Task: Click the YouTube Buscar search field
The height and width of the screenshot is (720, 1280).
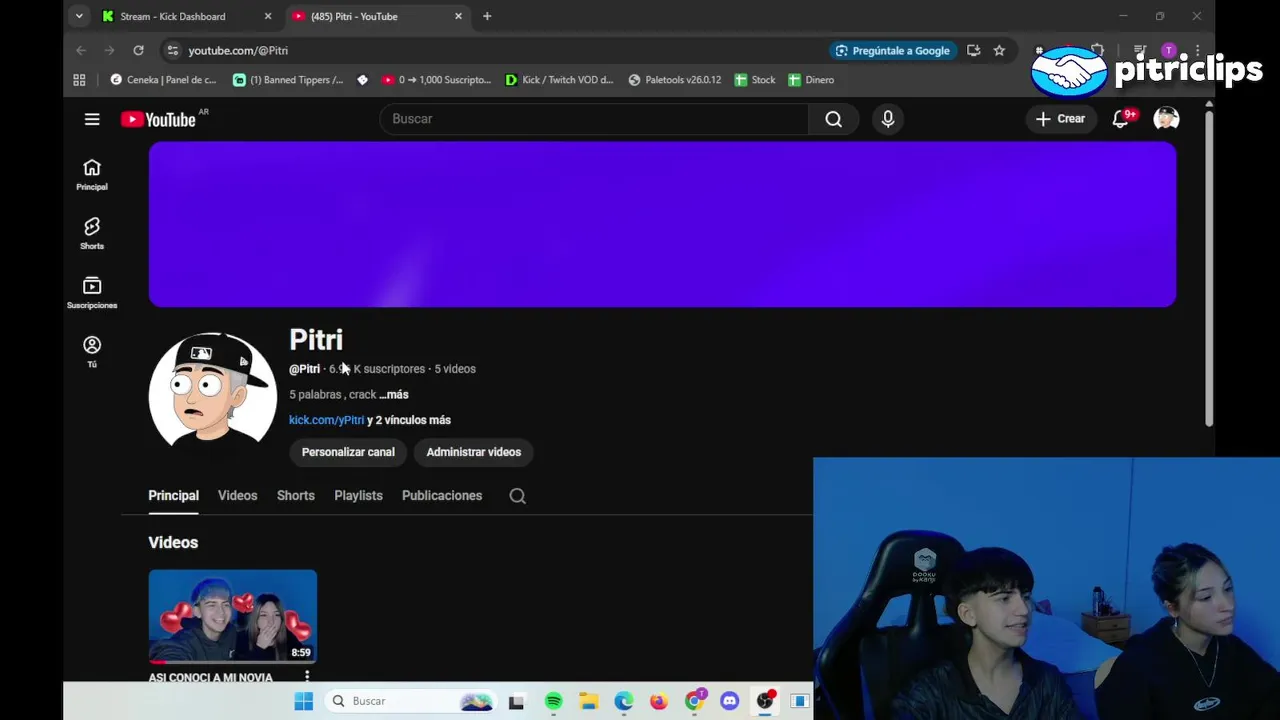Action: (594, 119)
